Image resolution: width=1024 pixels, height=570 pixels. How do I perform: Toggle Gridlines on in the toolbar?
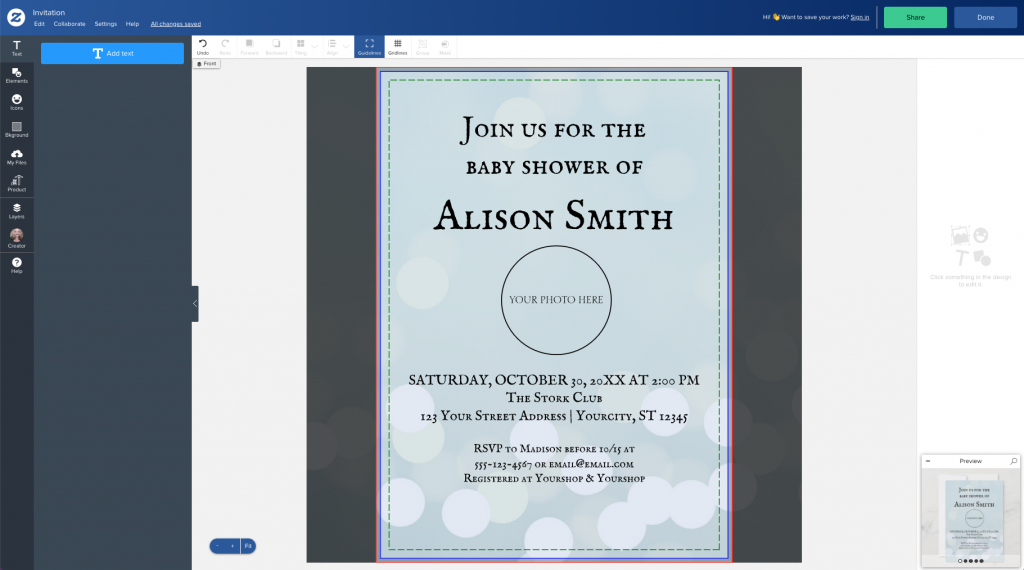point(397,46)
